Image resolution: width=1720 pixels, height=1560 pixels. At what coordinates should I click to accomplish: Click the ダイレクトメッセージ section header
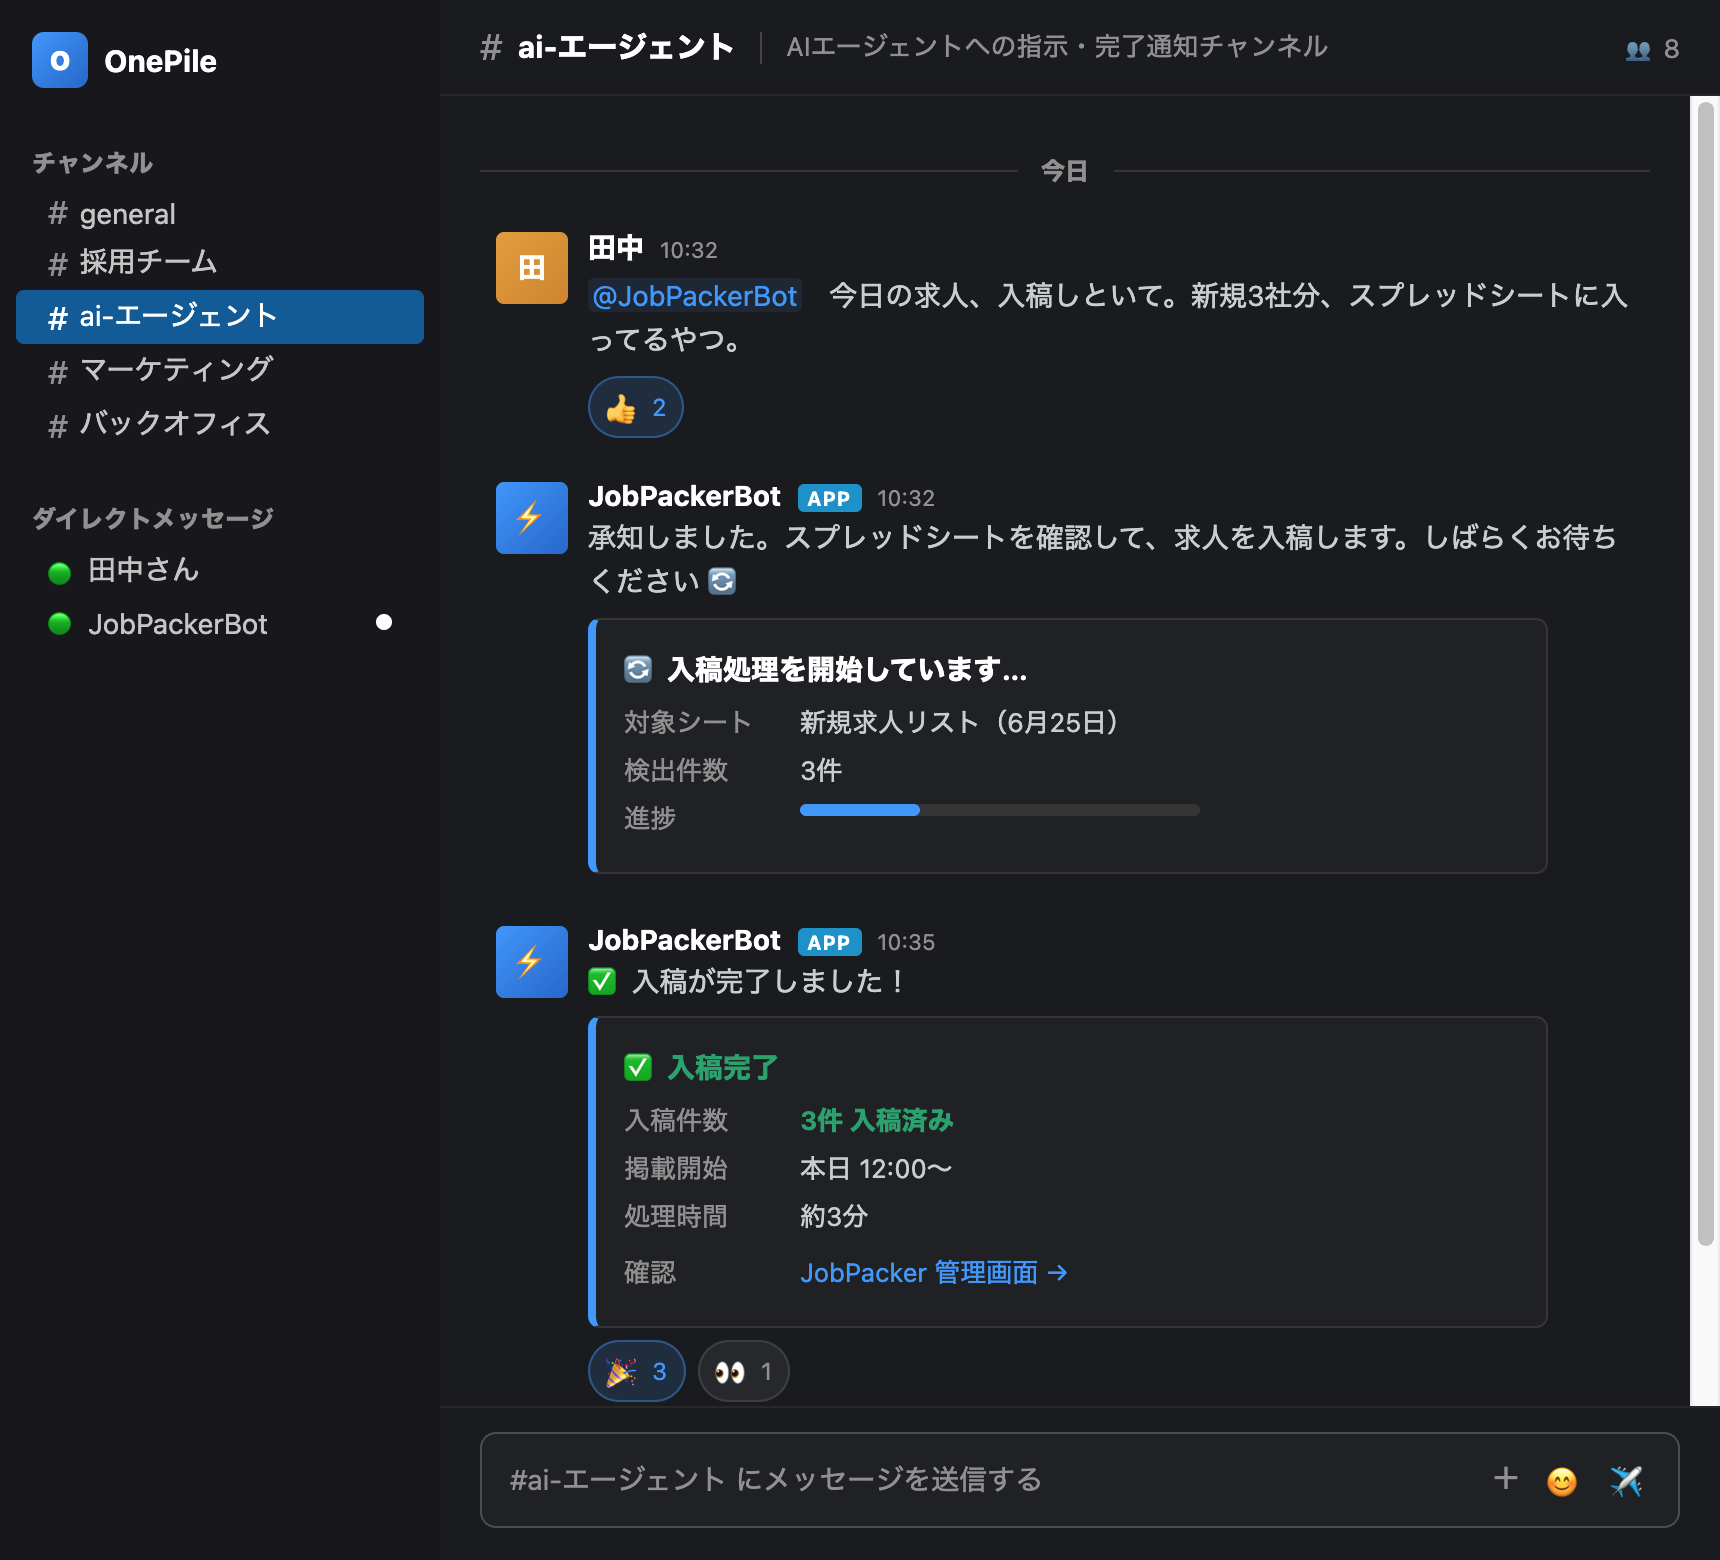click(x=153, y=518)
